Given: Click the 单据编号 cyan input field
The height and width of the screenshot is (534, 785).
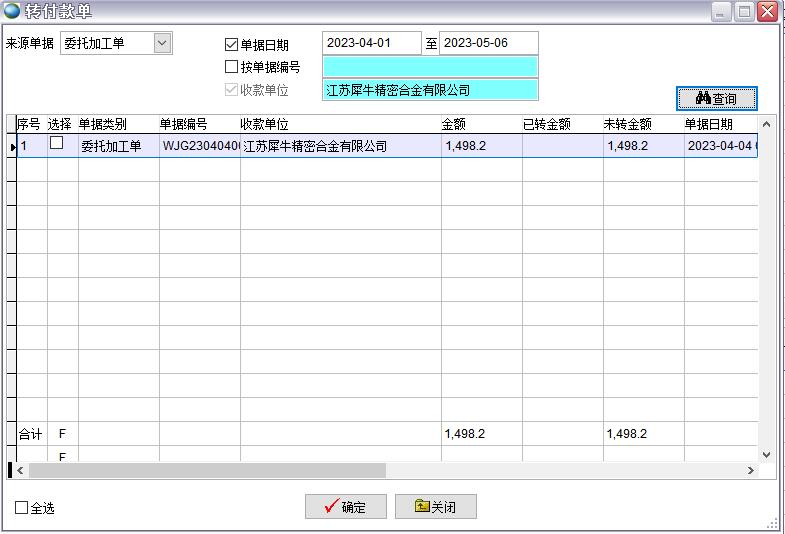Looking at the screenshot, I should point(429,67).
